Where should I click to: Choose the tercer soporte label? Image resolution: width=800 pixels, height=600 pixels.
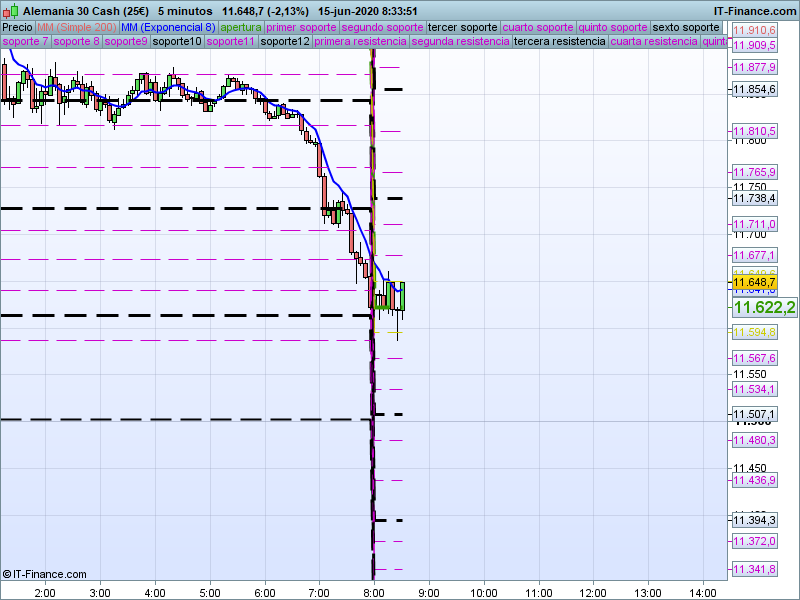[462, 28]
